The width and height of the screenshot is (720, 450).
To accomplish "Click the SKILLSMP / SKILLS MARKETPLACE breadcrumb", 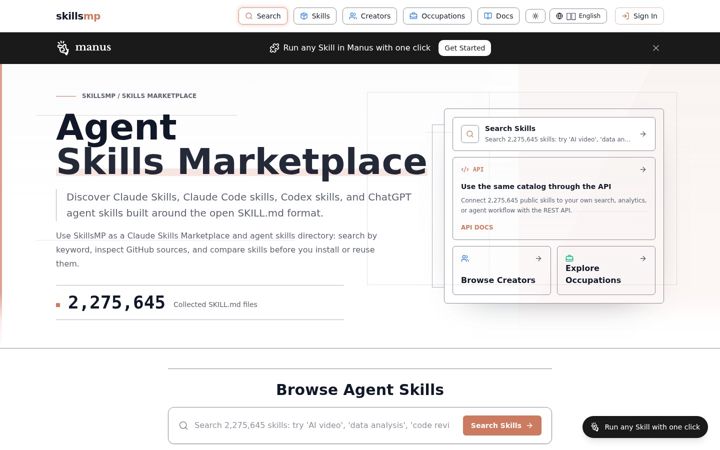I will point(139,96).
